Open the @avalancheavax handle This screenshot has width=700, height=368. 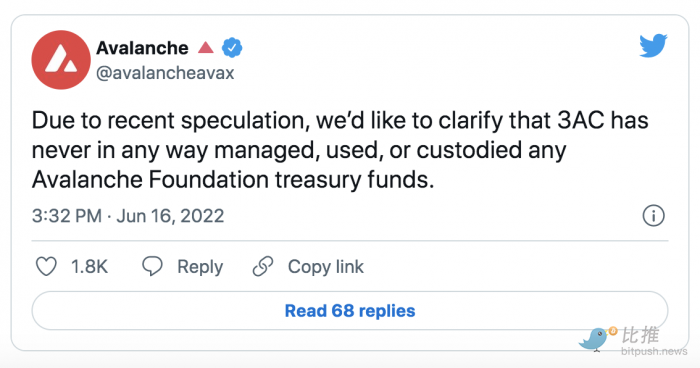tap(165, 73)
